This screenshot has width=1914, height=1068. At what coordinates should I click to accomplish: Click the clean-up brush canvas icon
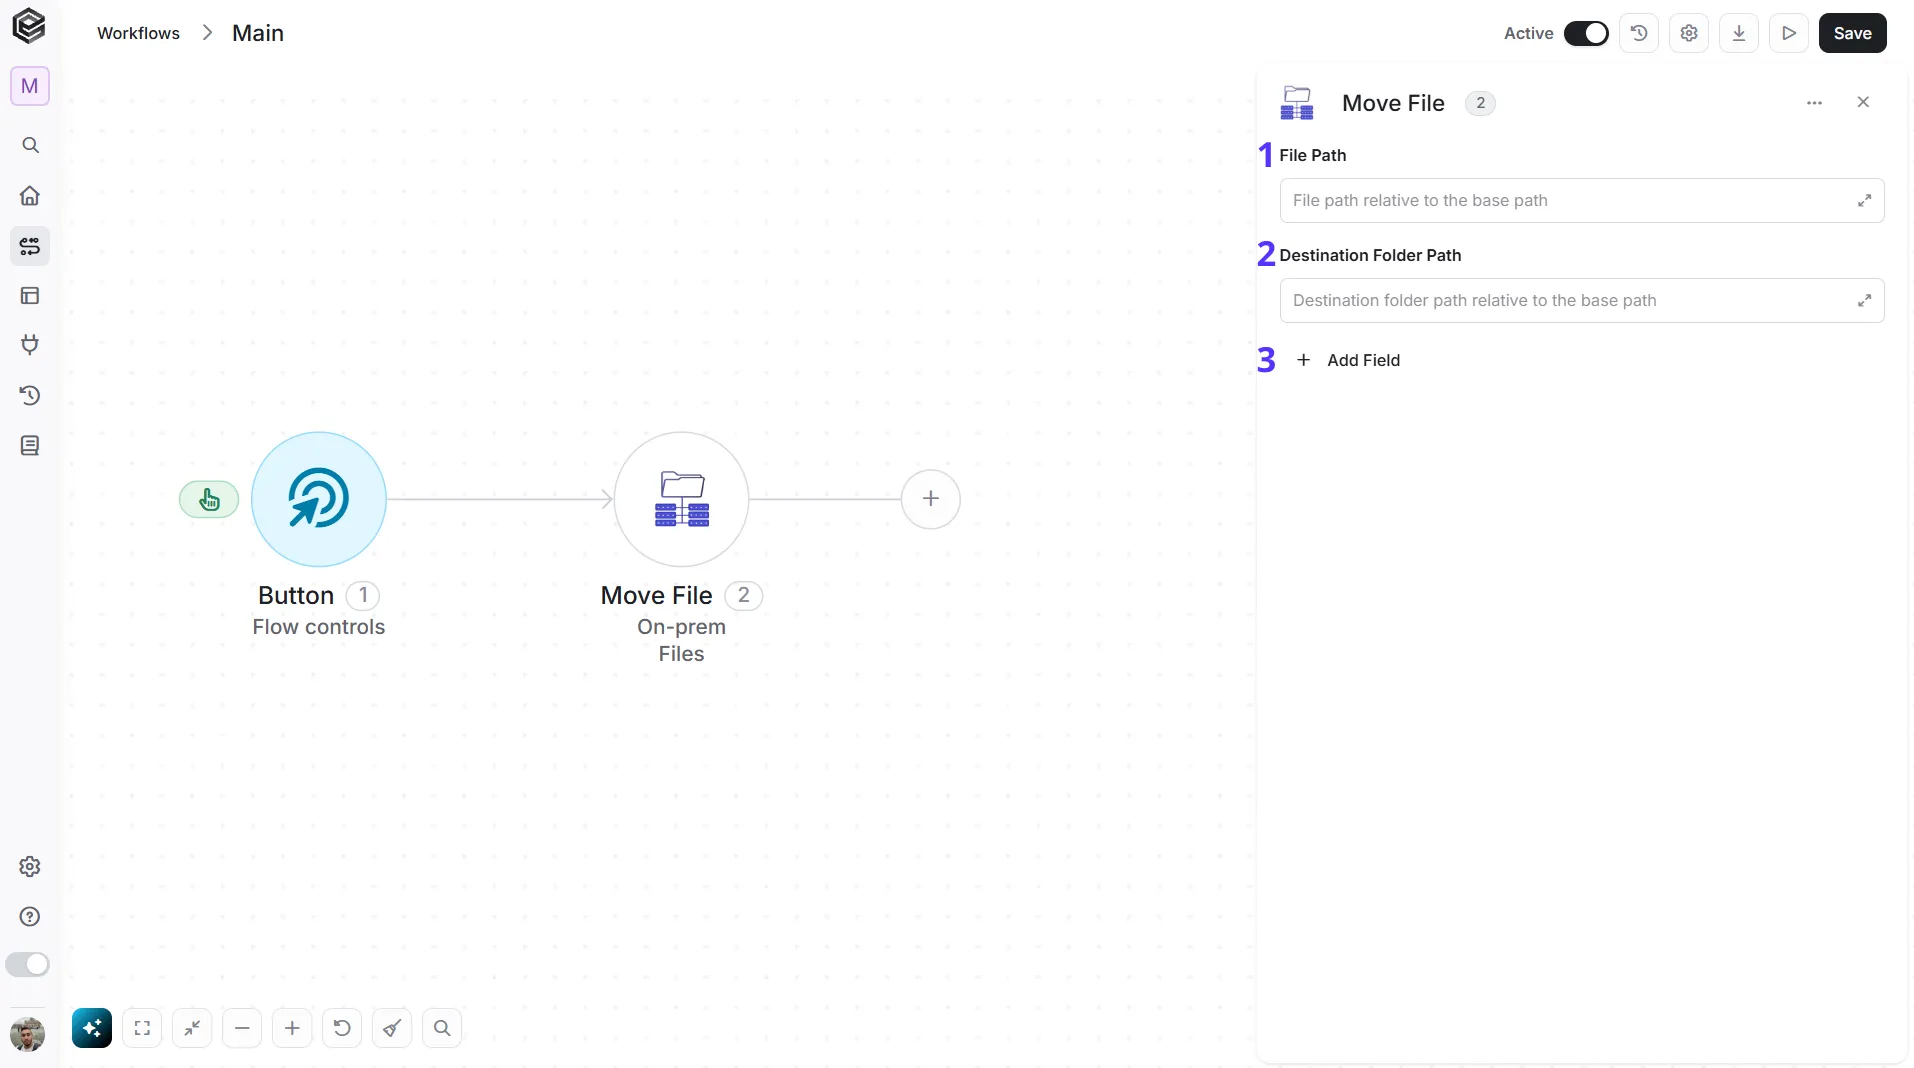coord(392,1028)
